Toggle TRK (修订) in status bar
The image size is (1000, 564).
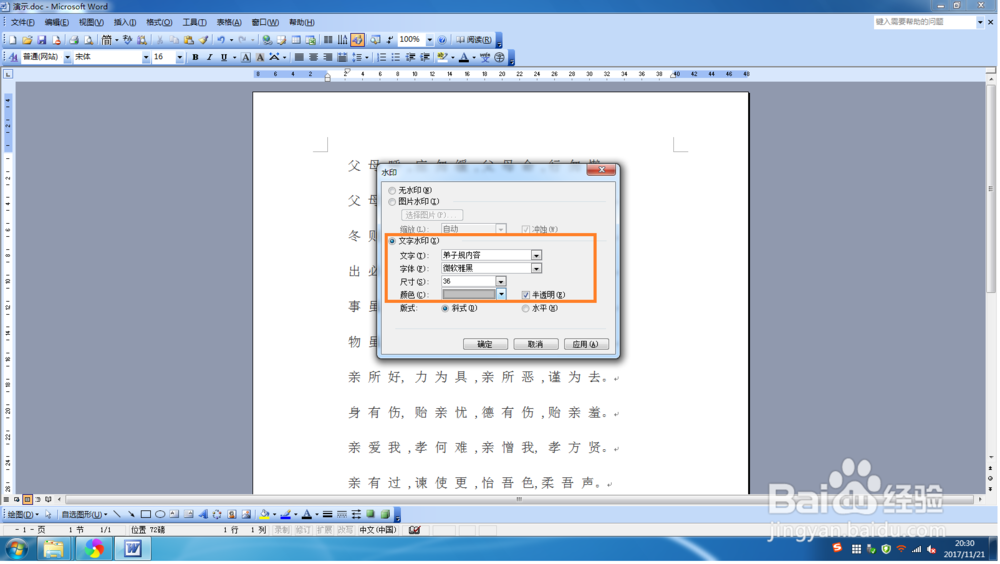(x=303, y=530)
